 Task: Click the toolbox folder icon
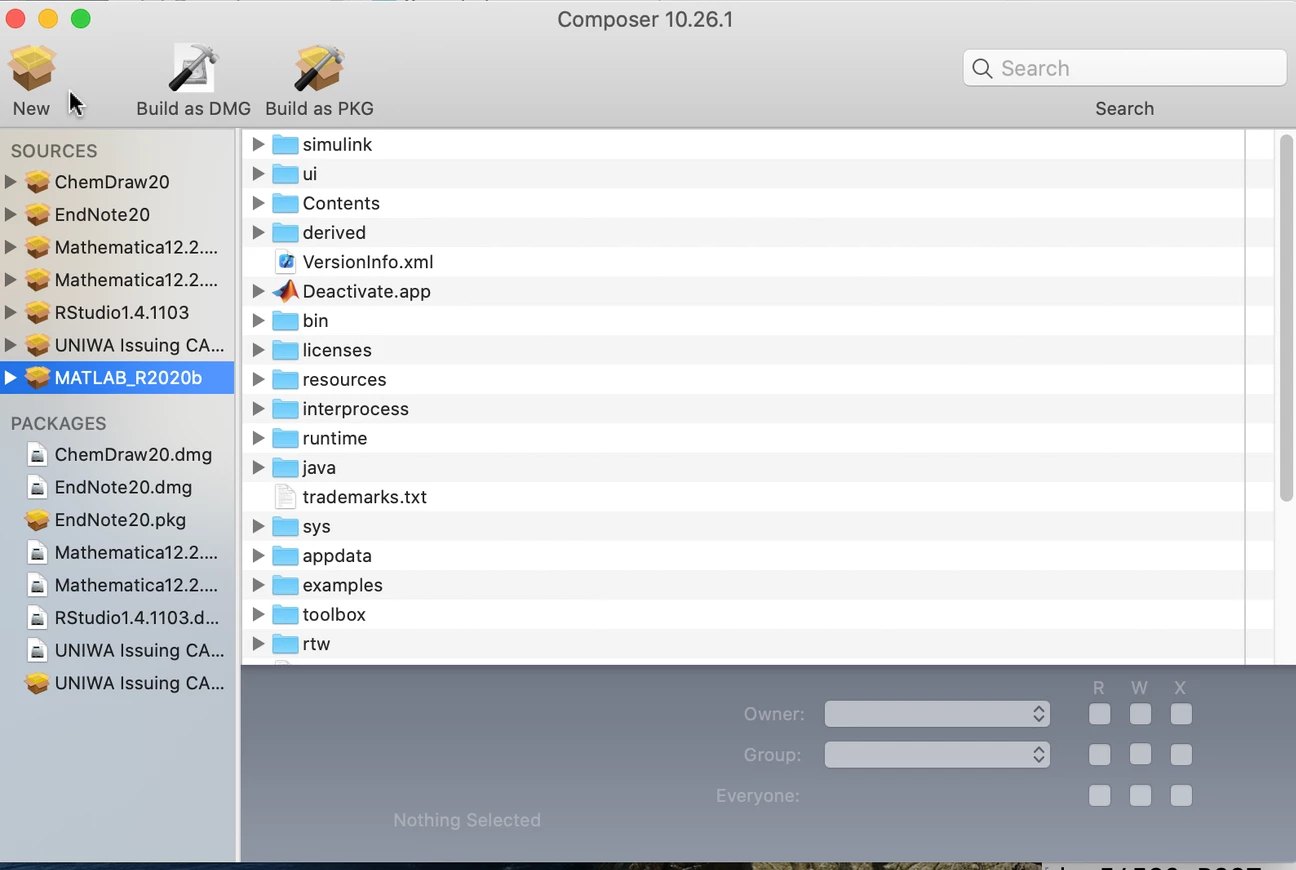coord(286,615)
